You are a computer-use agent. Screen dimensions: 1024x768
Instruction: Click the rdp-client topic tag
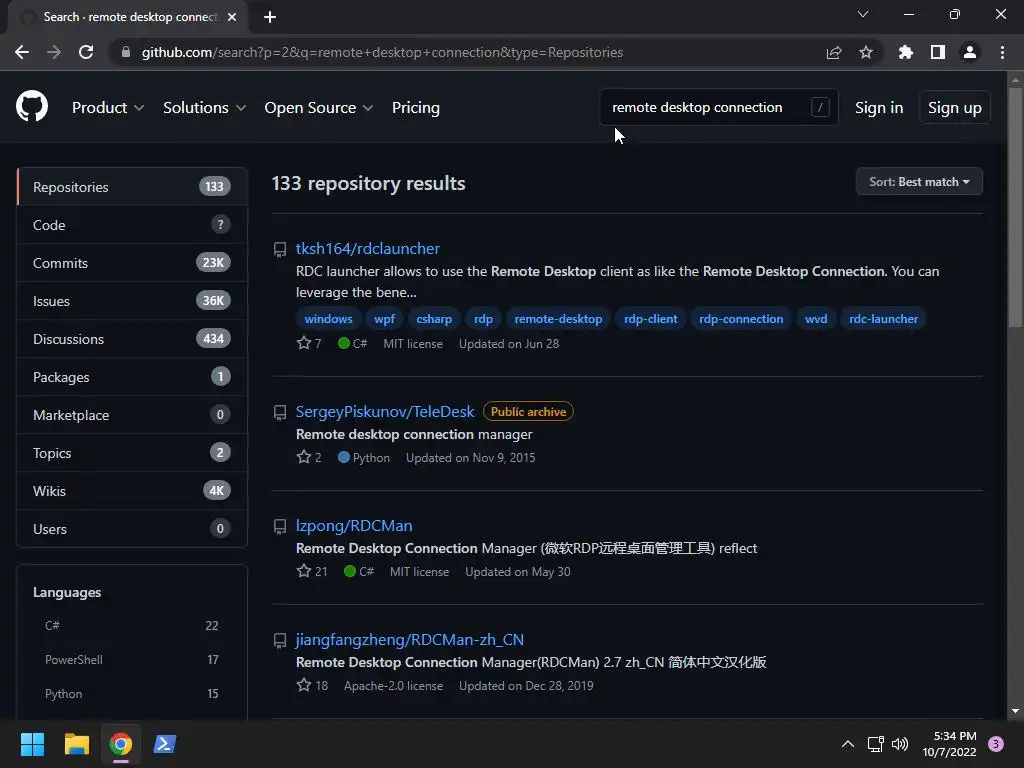click(650, 319)
